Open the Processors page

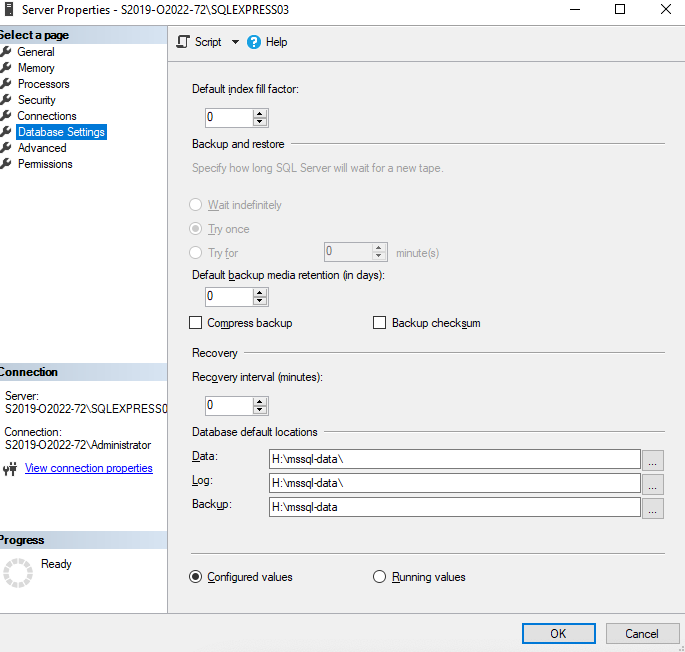[44, 84]
